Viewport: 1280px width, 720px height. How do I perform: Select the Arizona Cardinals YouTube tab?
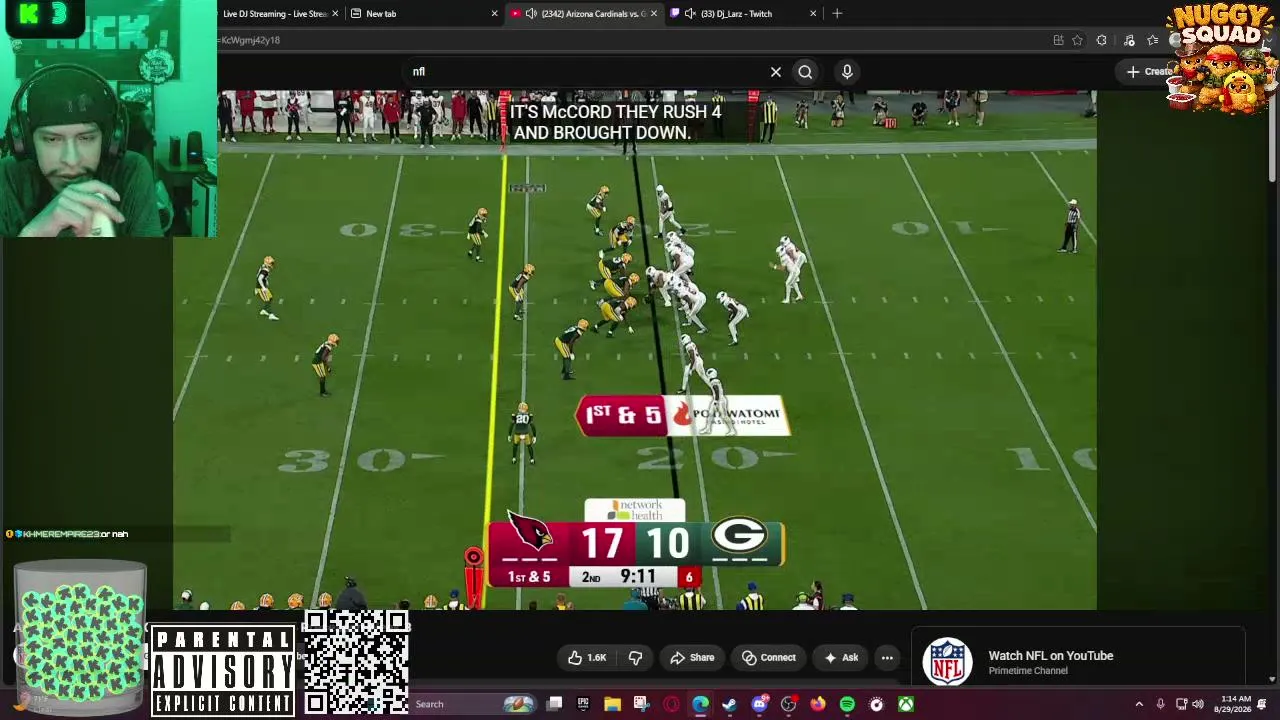(584, 14)
